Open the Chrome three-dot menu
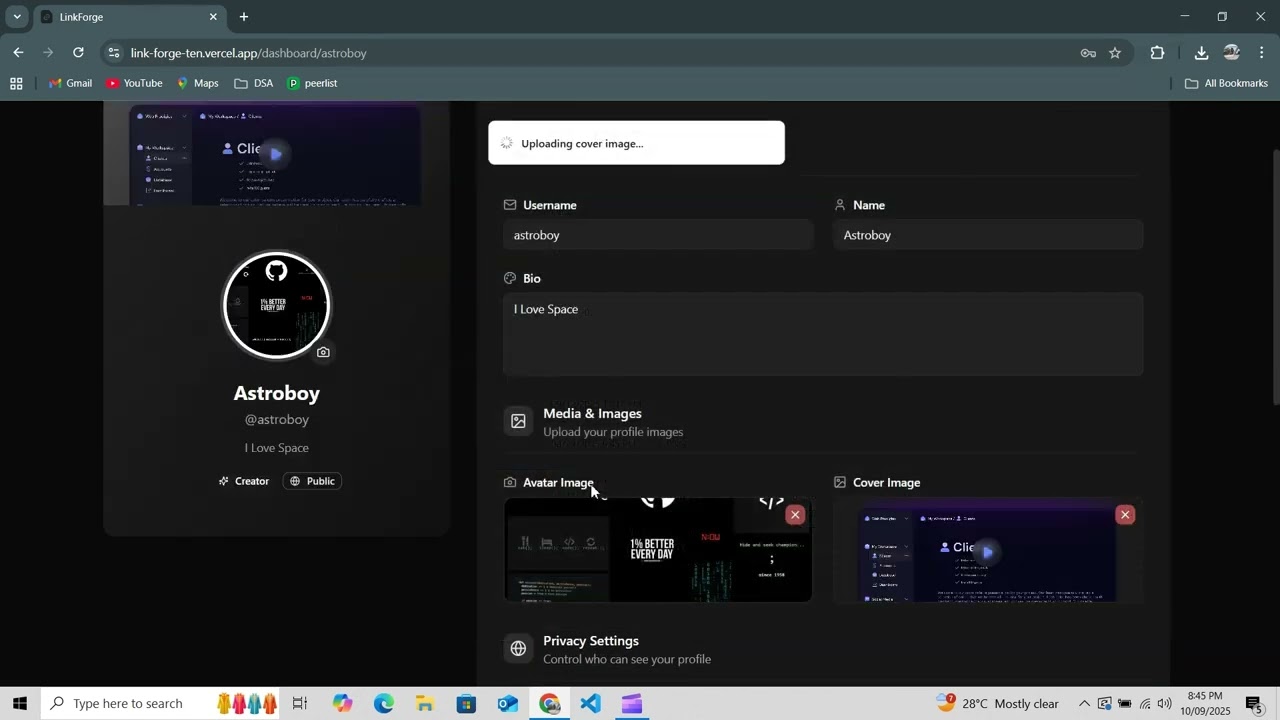Image resolution: width=1280 pixels, height=720 pixels. (x=1262, y=53)
